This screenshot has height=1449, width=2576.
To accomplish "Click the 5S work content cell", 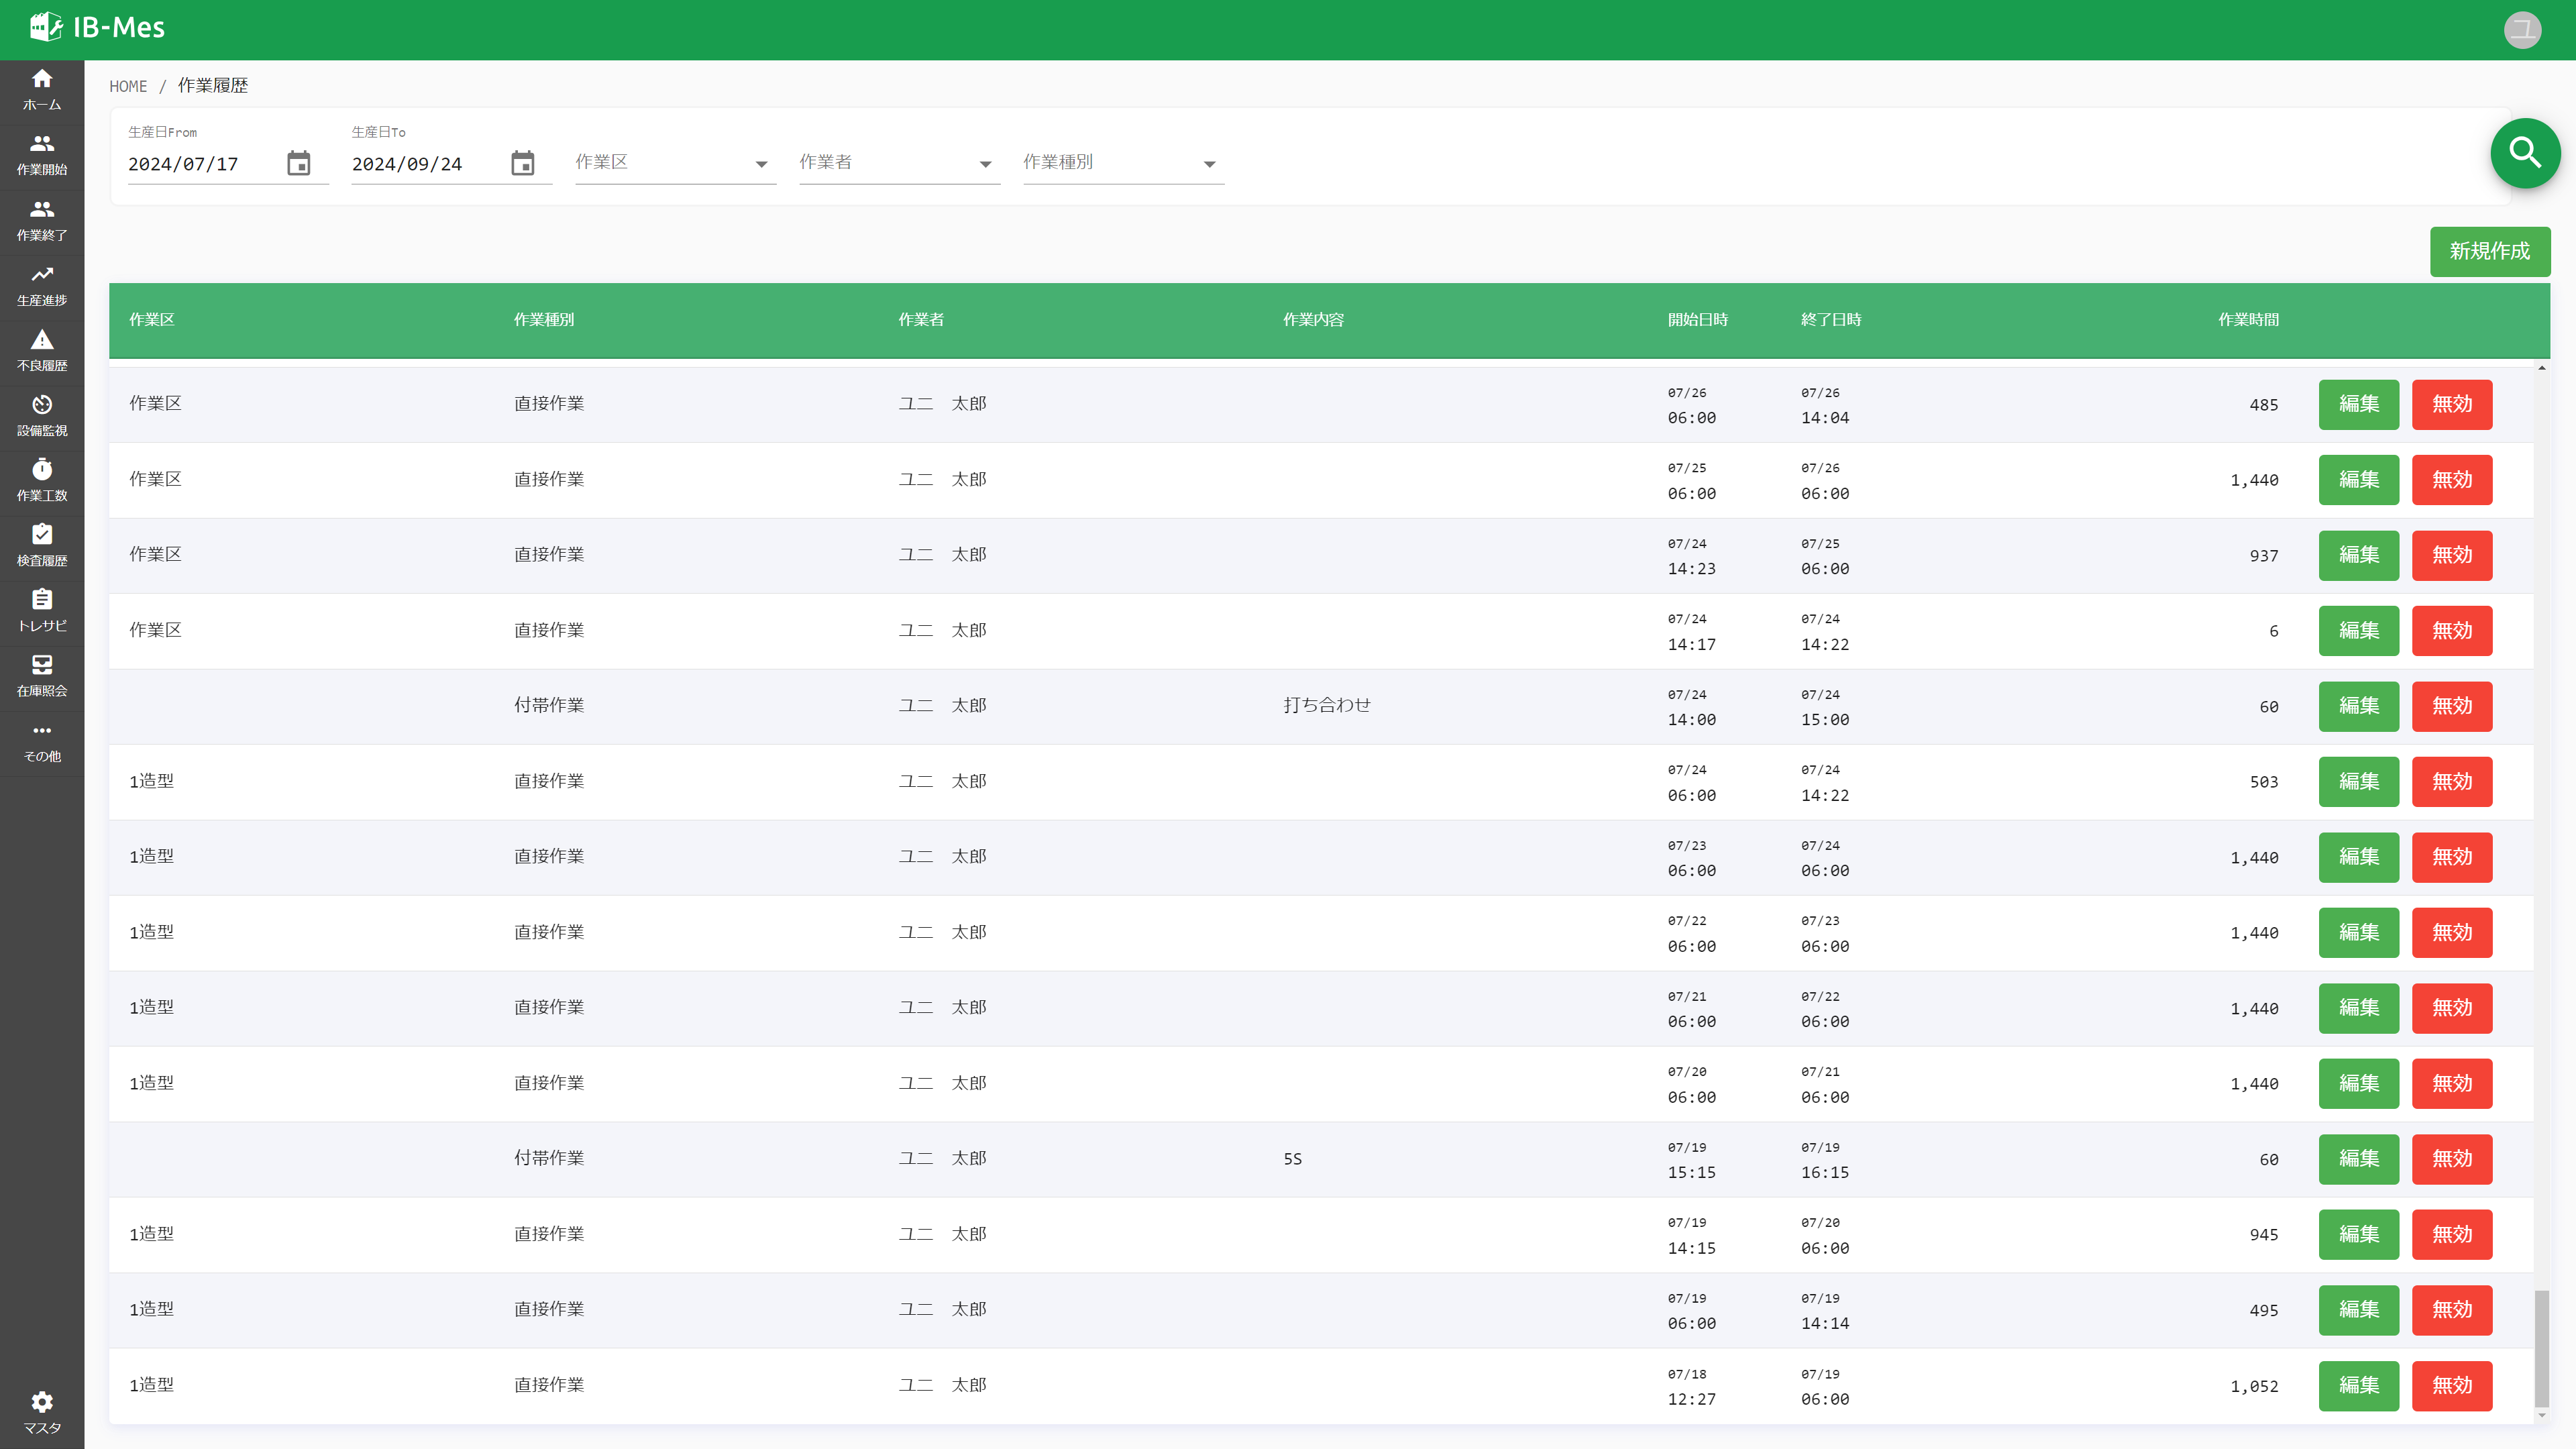I will click(x=1292, y=1159).
